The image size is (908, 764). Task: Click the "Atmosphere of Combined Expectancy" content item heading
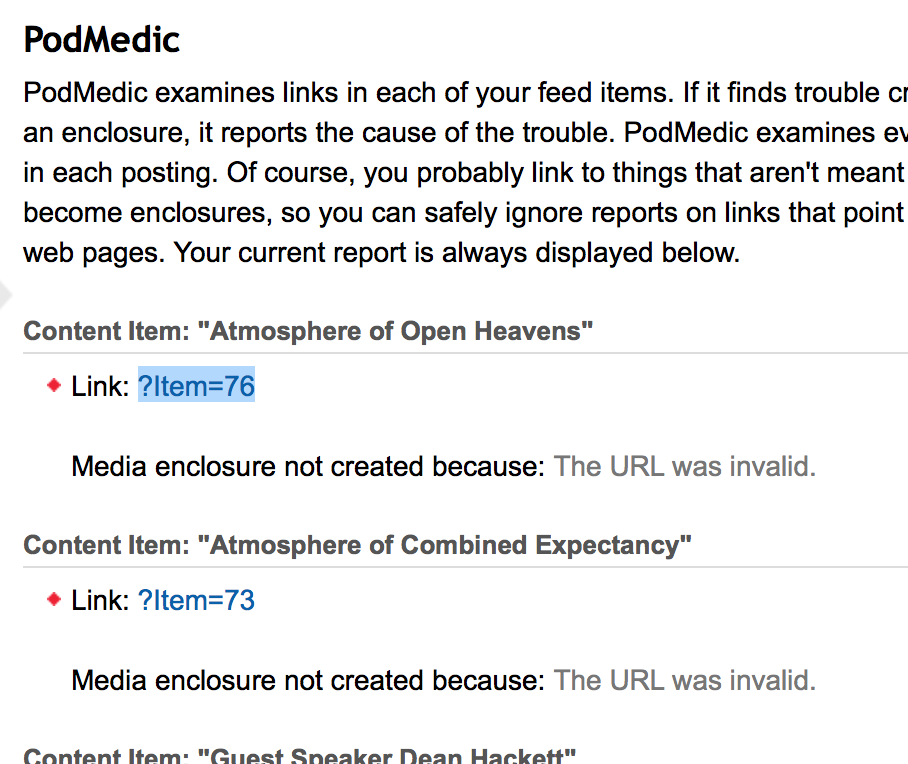click(357, 545)
